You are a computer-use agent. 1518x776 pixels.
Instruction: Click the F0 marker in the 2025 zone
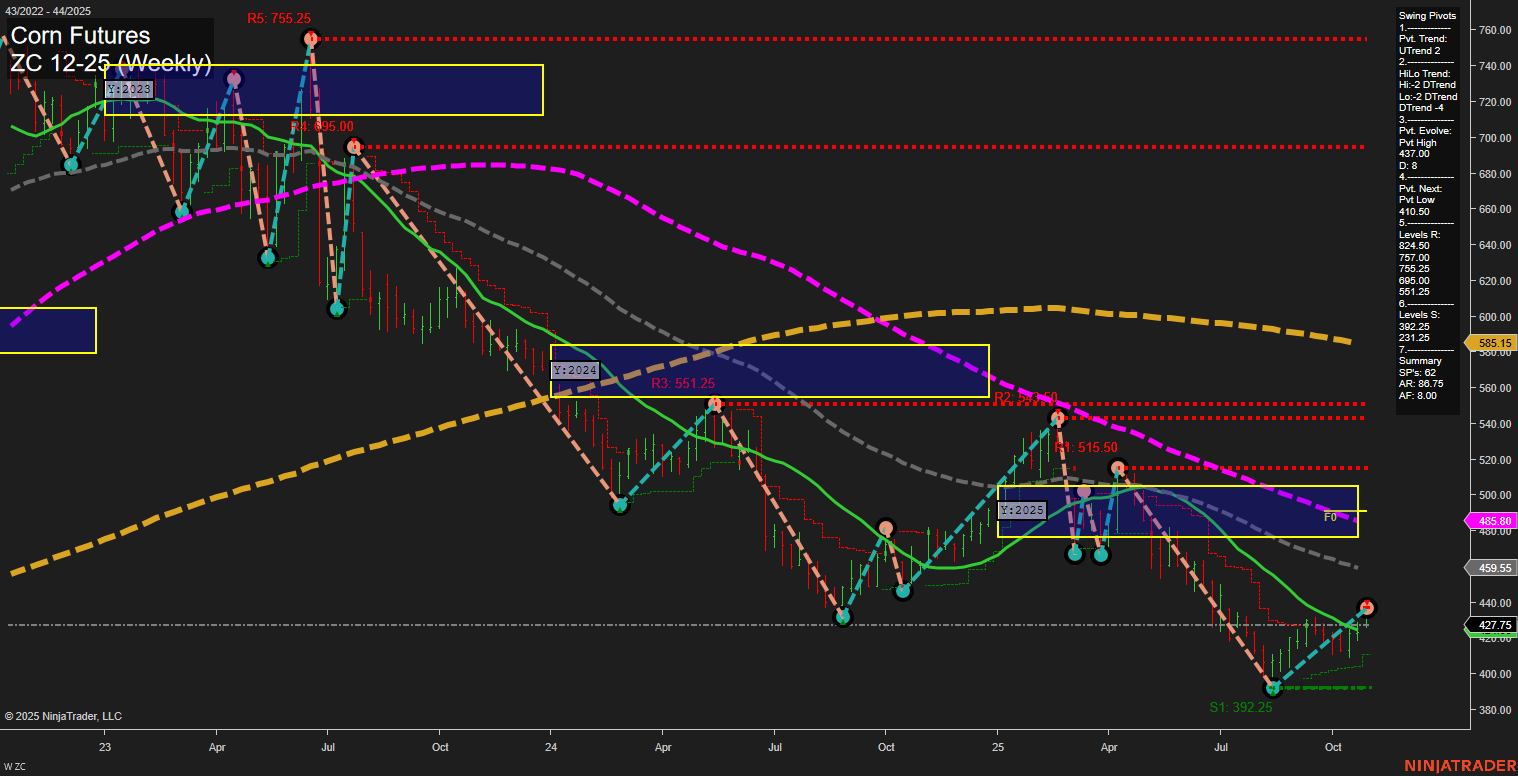click(1330, 517)
